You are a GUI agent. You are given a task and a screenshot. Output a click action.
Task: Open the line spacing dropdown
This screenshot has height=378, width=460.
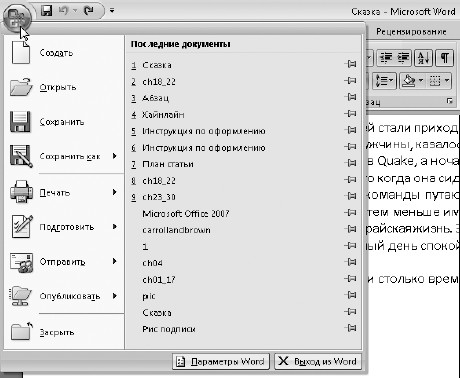pyautogui.click(x=384, y=81)
